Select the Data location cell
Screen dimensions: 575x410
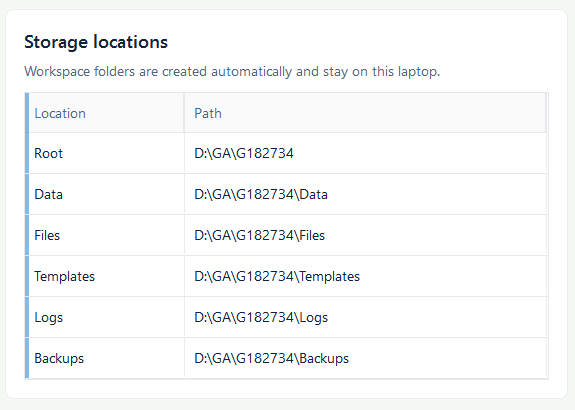pyautogui.click(x=106, y=194)
